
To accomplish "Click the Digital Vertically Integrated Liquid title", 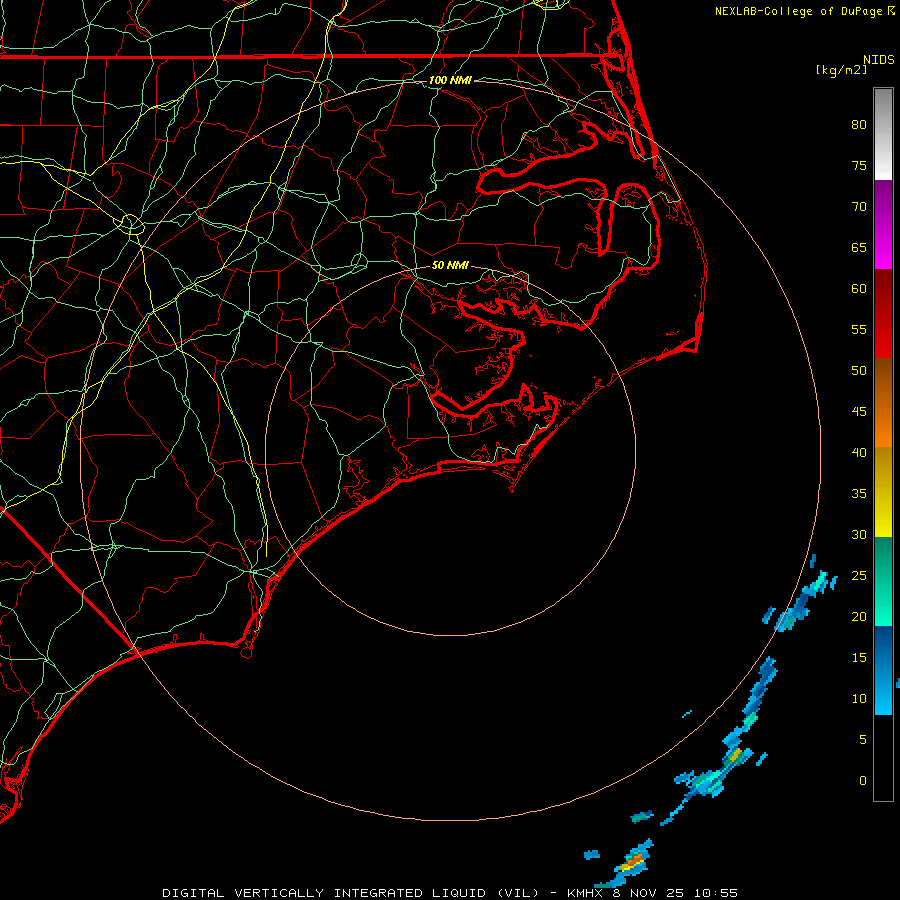I will click(x=351, y=893).
